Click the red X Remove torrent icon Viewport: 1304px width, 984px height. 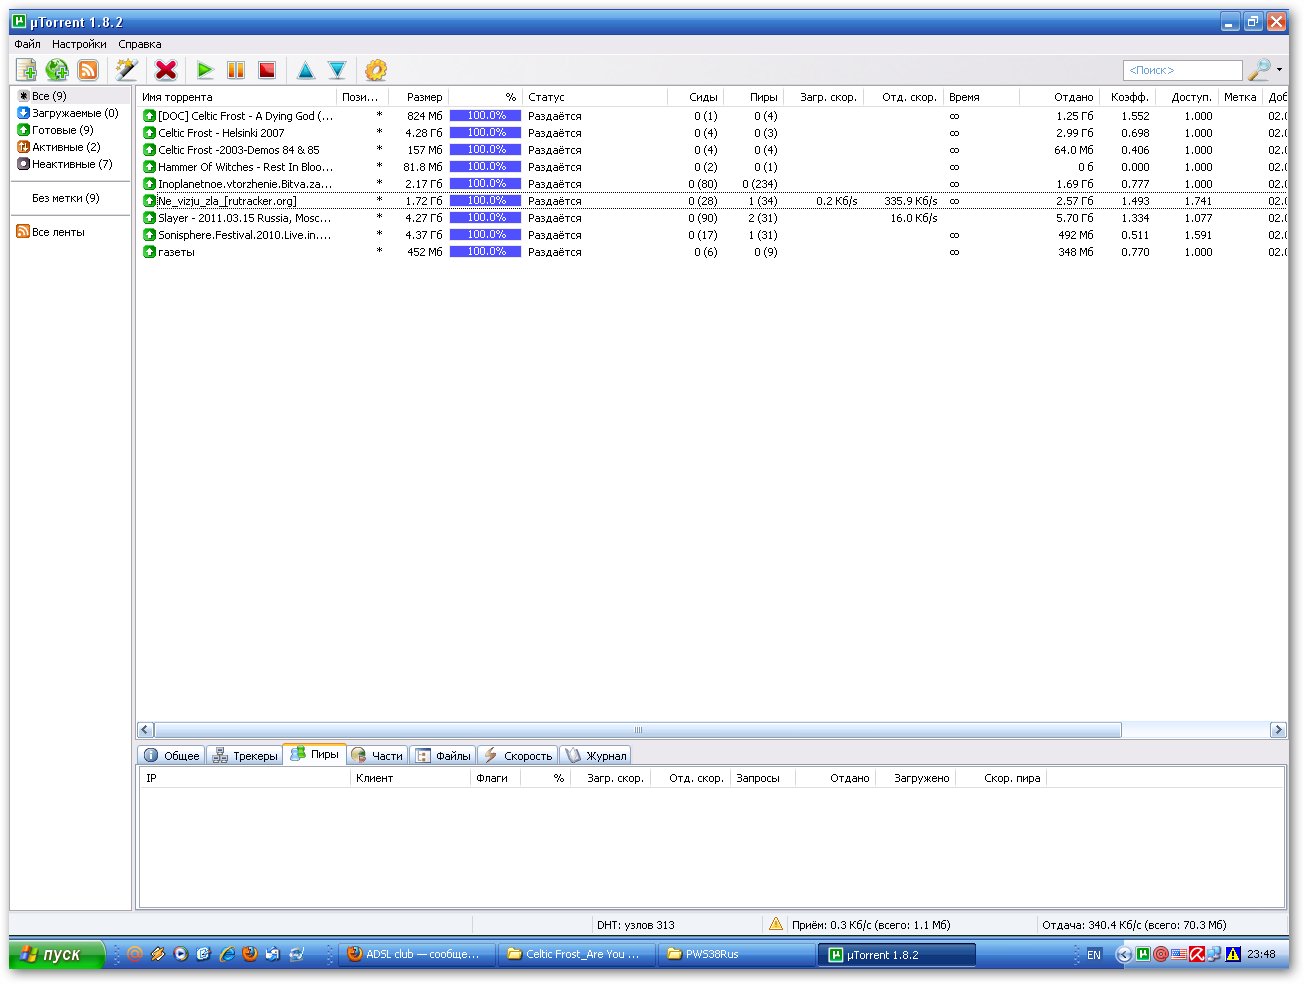tap(166, 70)
